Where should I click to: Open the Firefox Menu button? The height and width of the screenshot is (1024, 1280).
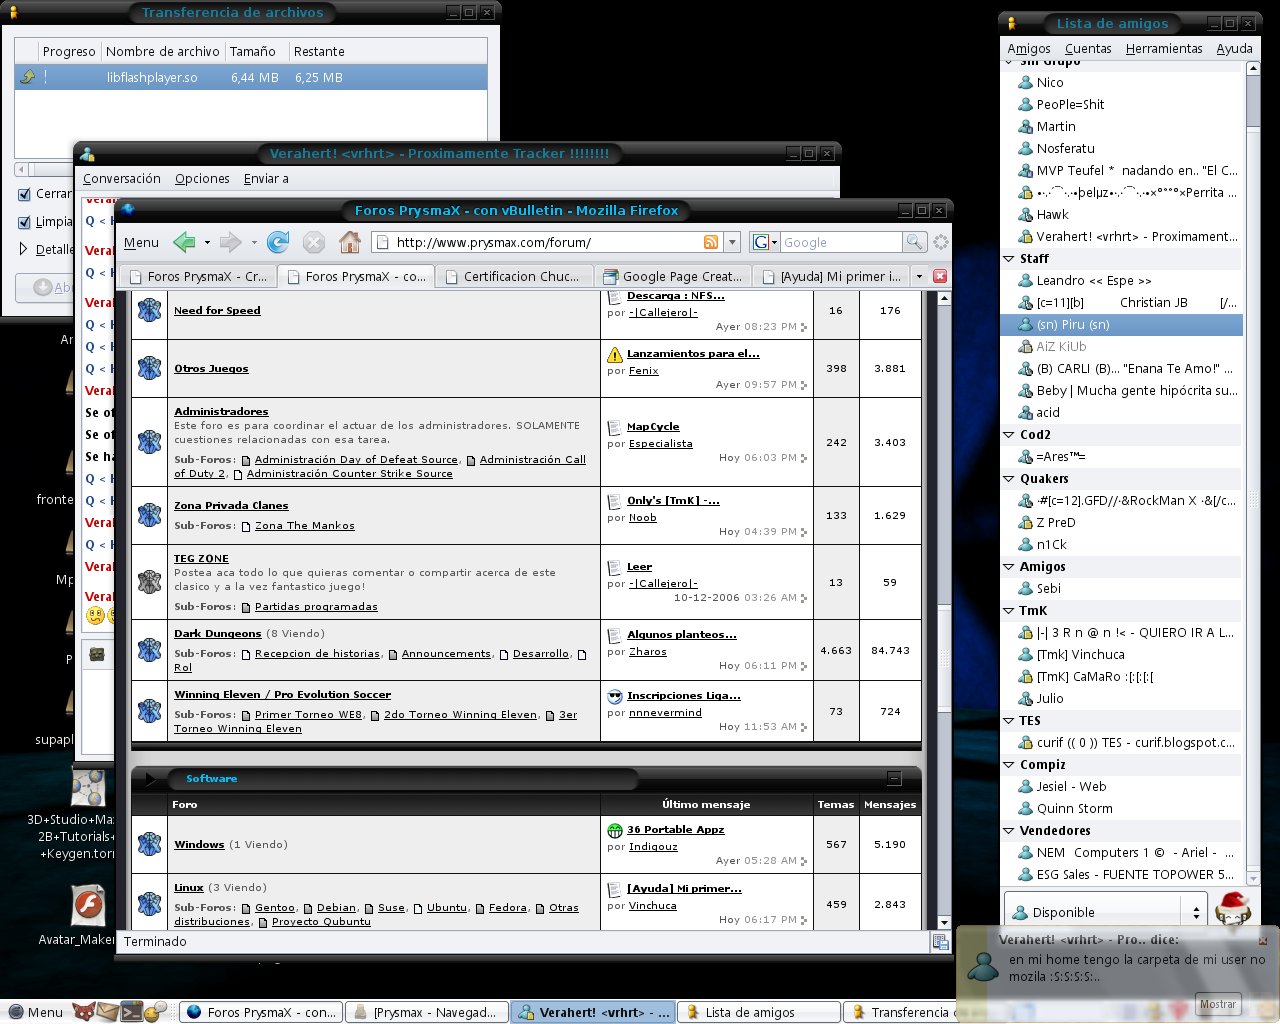tap(141, 242)
